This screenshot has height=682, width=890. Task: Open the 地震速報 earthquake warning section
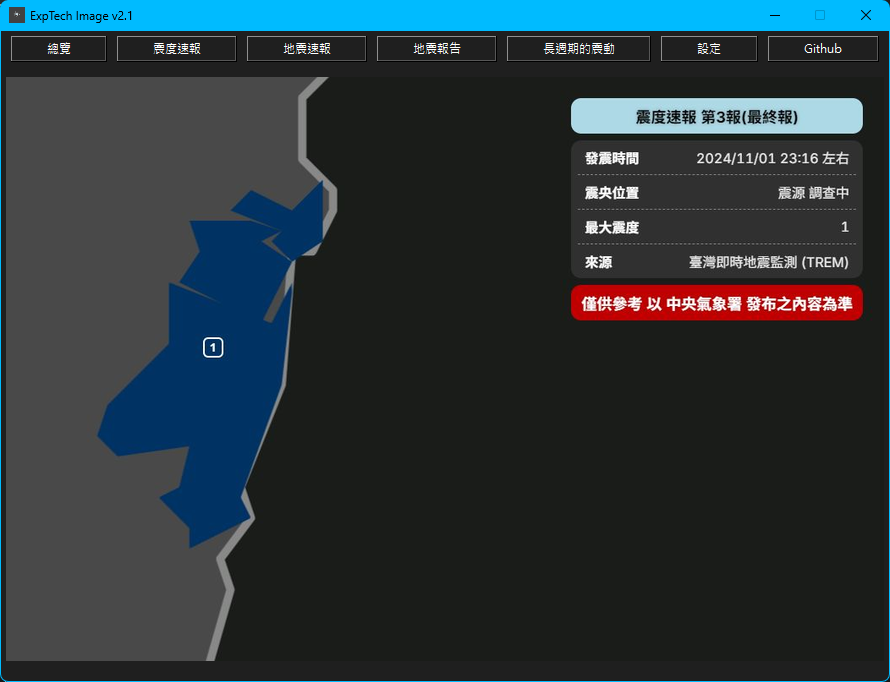point(306,48)
